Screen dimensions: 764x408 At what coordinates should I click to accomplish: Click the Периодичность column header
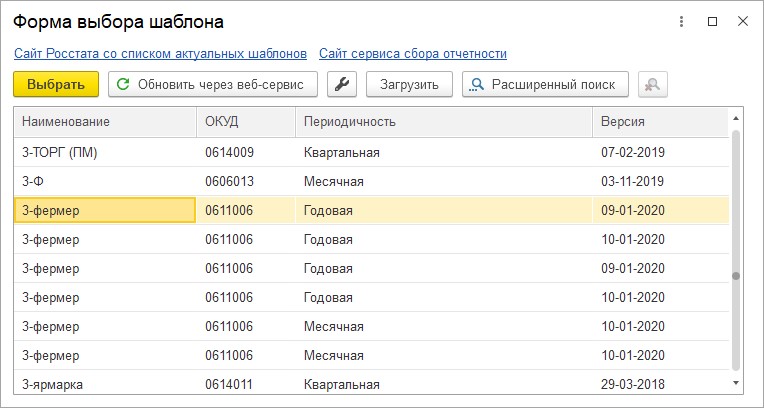pos(444,121)
